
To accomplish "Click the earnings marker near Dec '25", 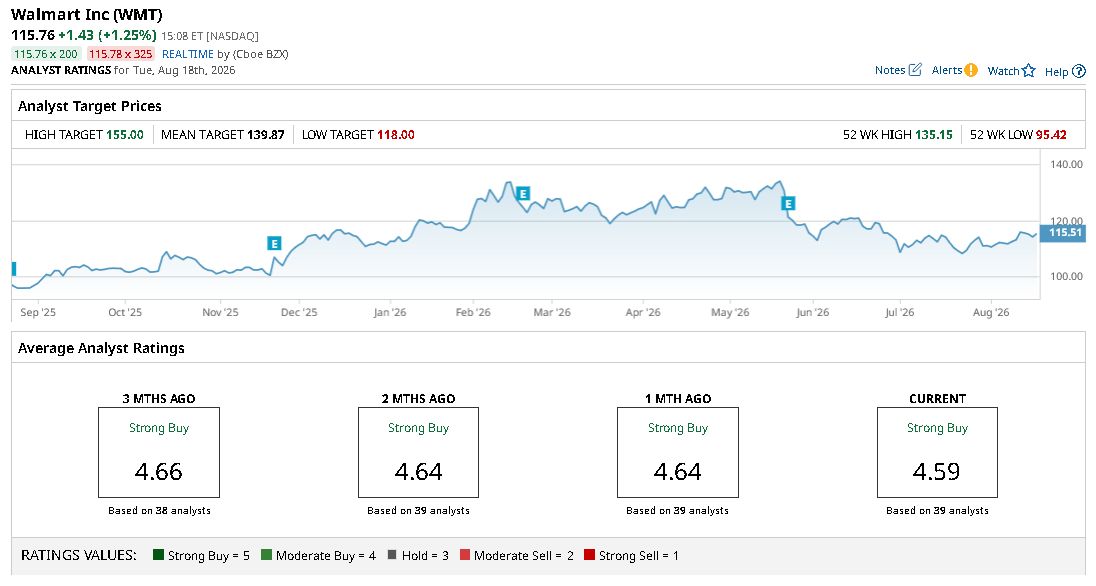I will (x=274, y=243).
